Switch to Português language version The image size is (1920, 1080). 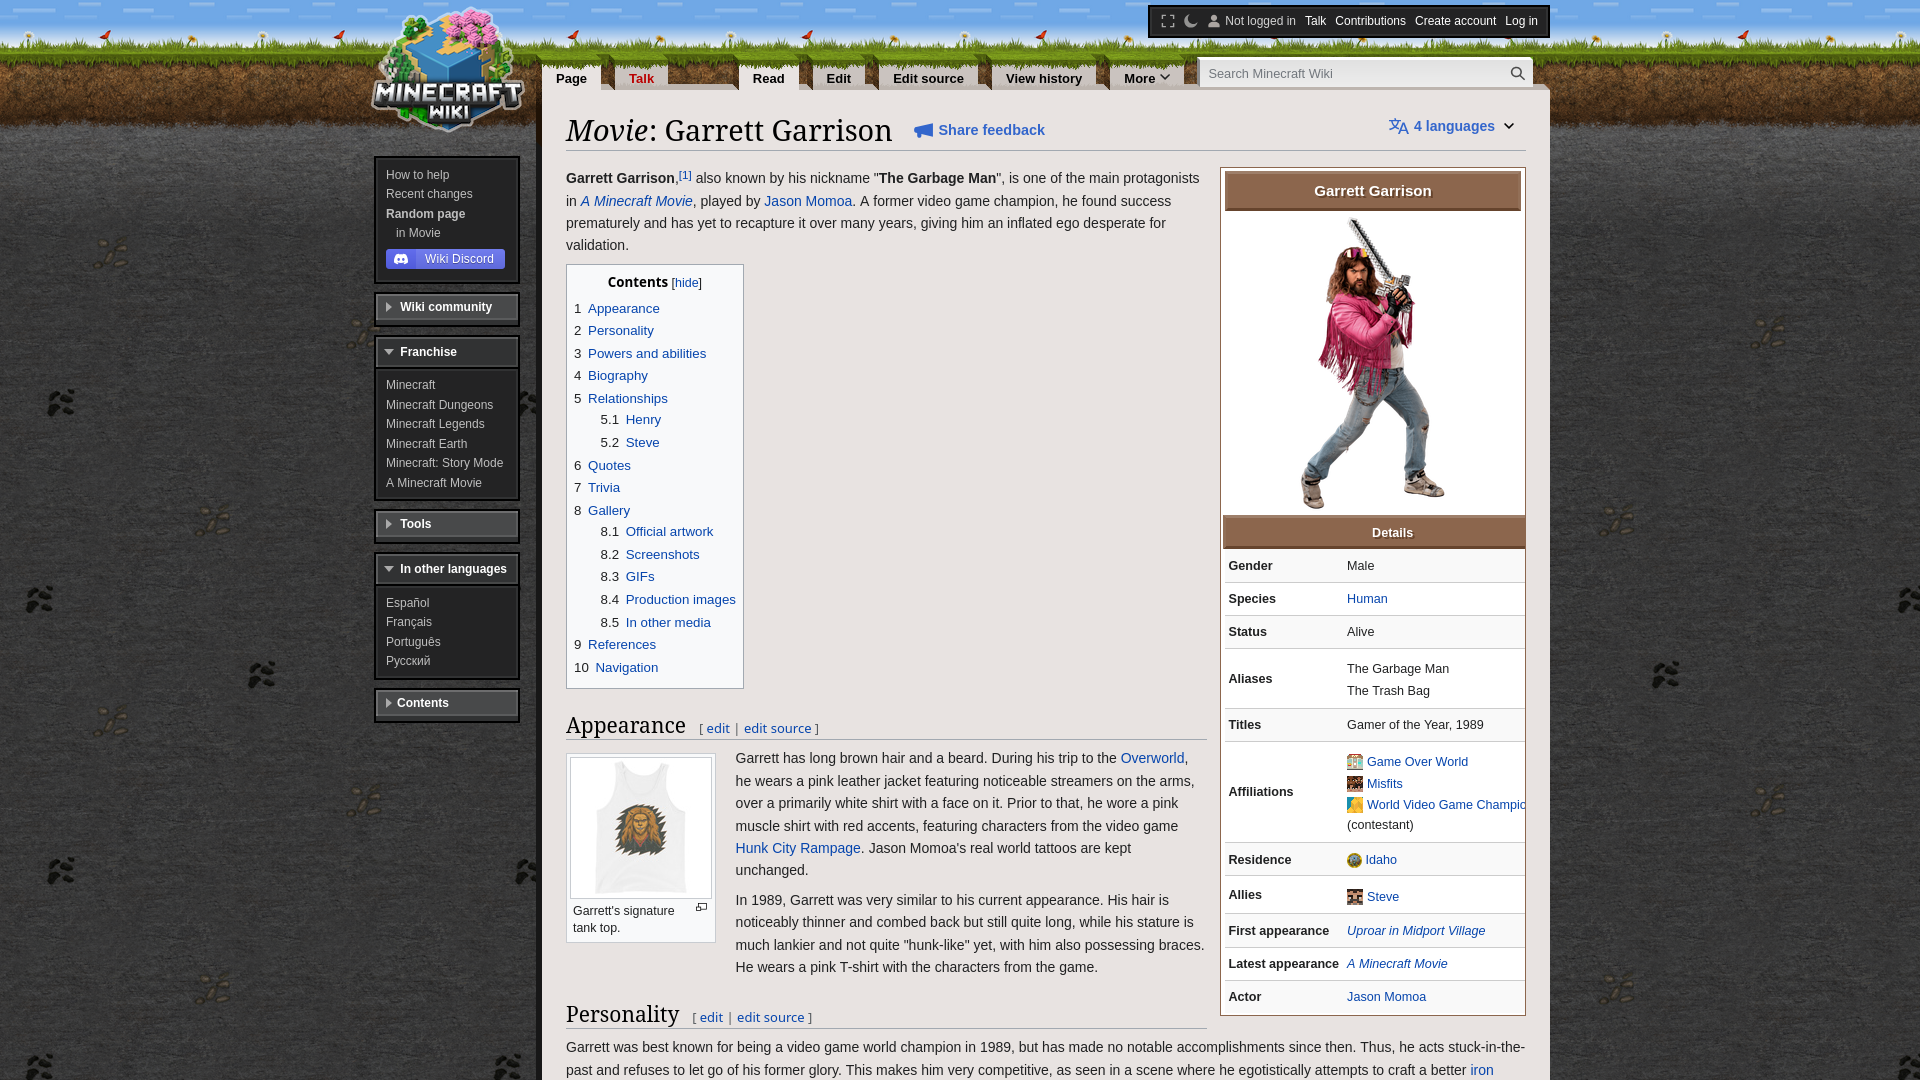click(x=413, y=642)
